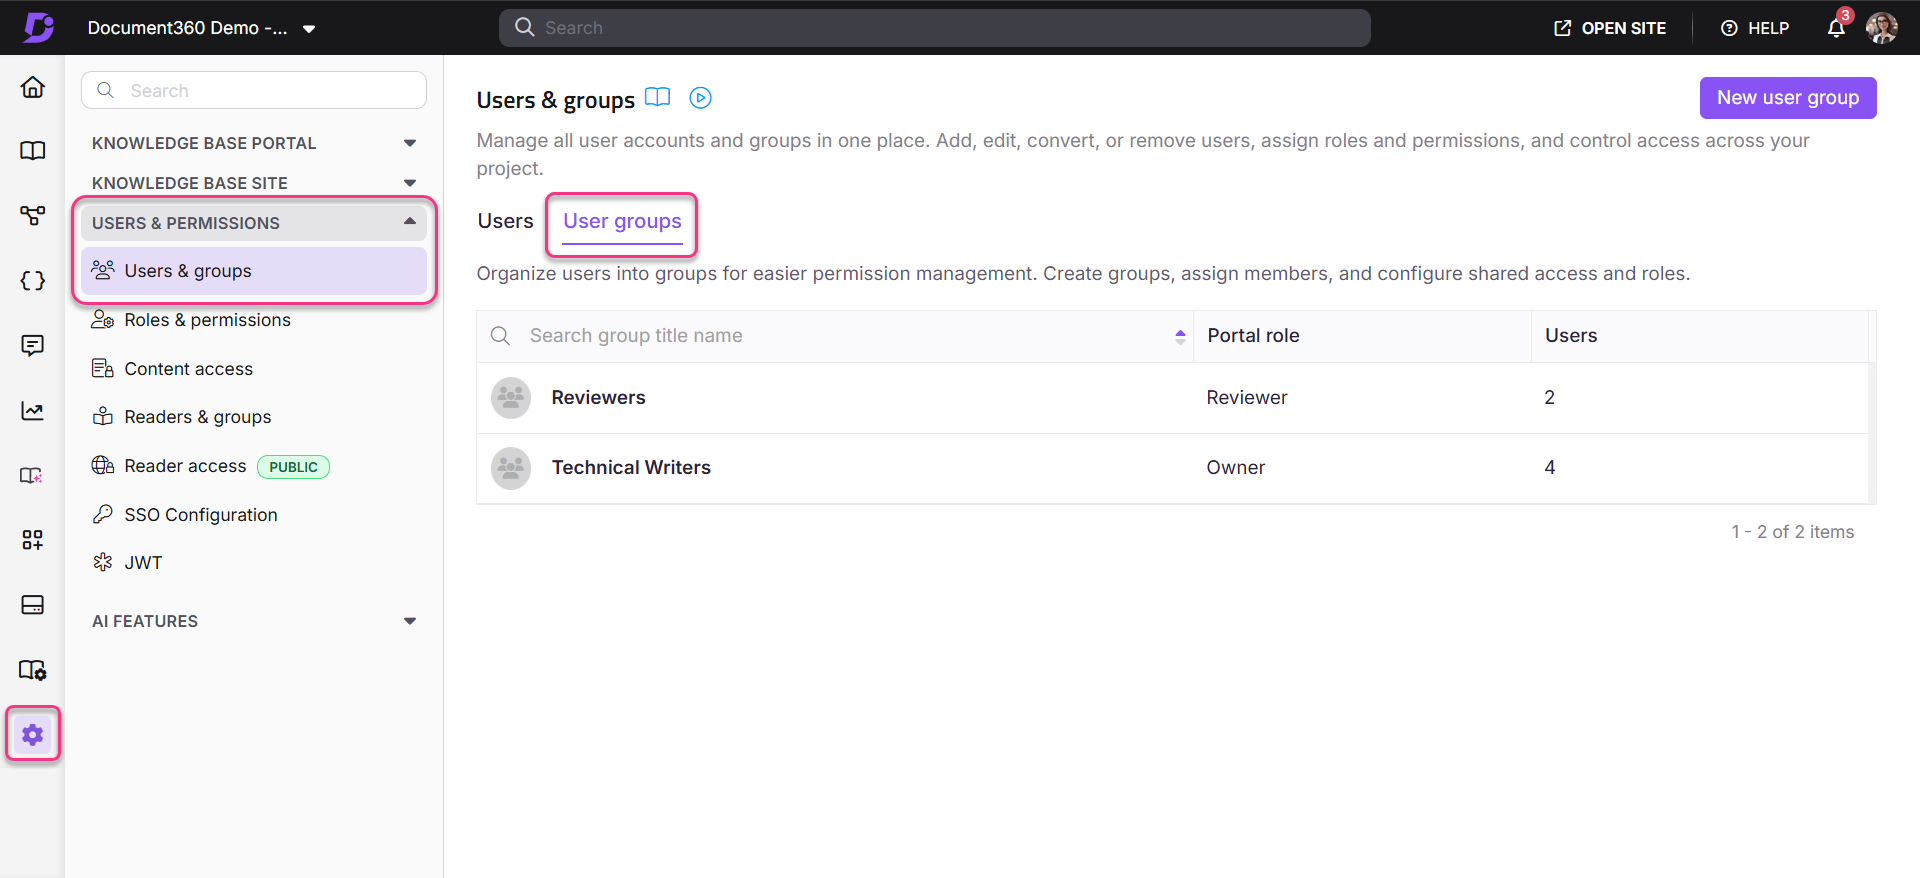Sort group title column with arrow icon
The width and height of the screenshot is (1920, 878).
click(x=1180, y=336)
